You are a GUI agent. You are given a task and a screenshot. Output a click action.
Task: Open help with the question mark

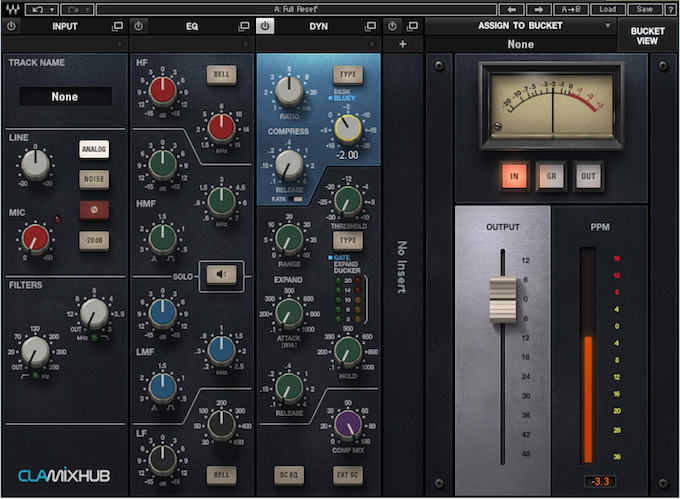pos(670,9)
